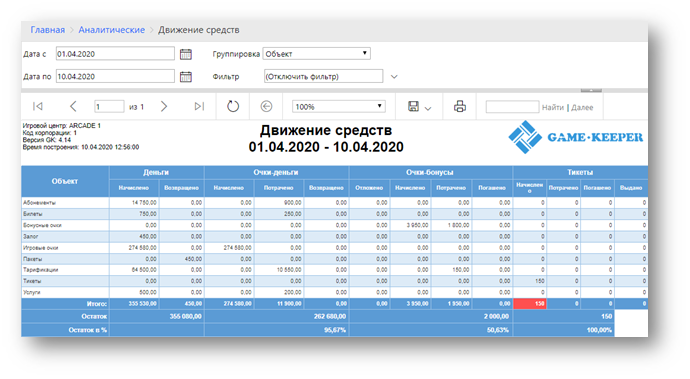Screen dimensions: 690x379
Task: Select the 'Тарификации' row label
Action: (x=40, y=270)
